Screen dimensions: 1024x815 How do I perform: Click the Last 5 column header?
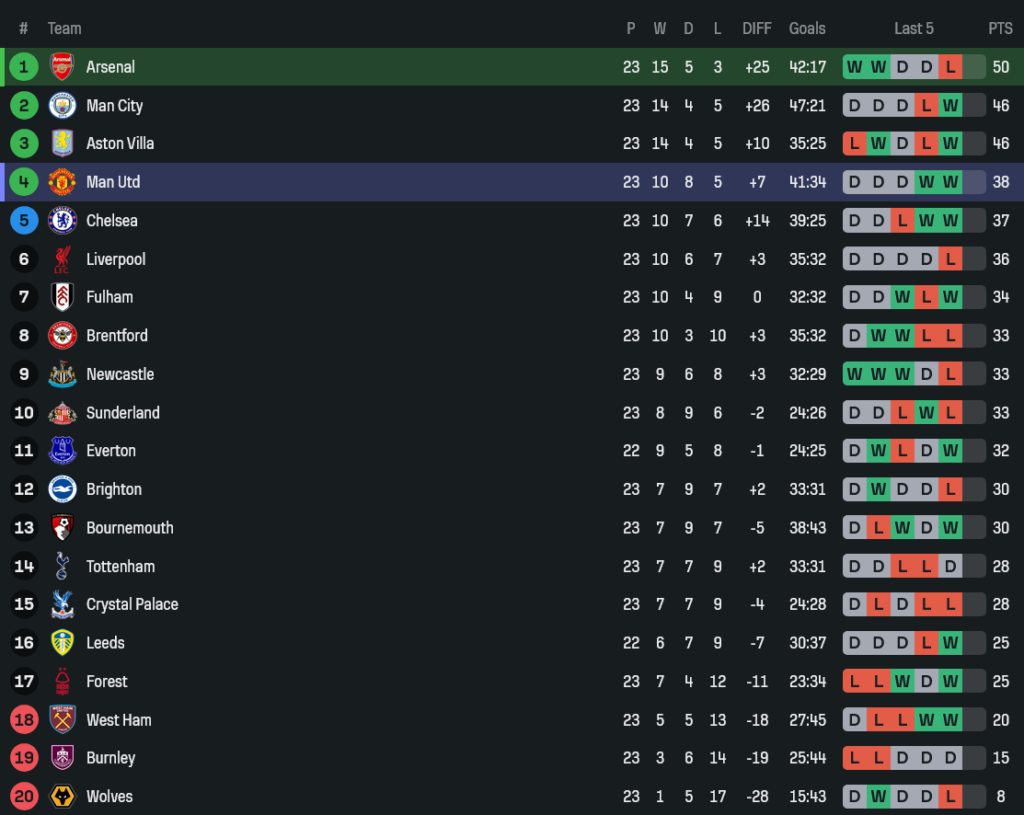point(914,28)
